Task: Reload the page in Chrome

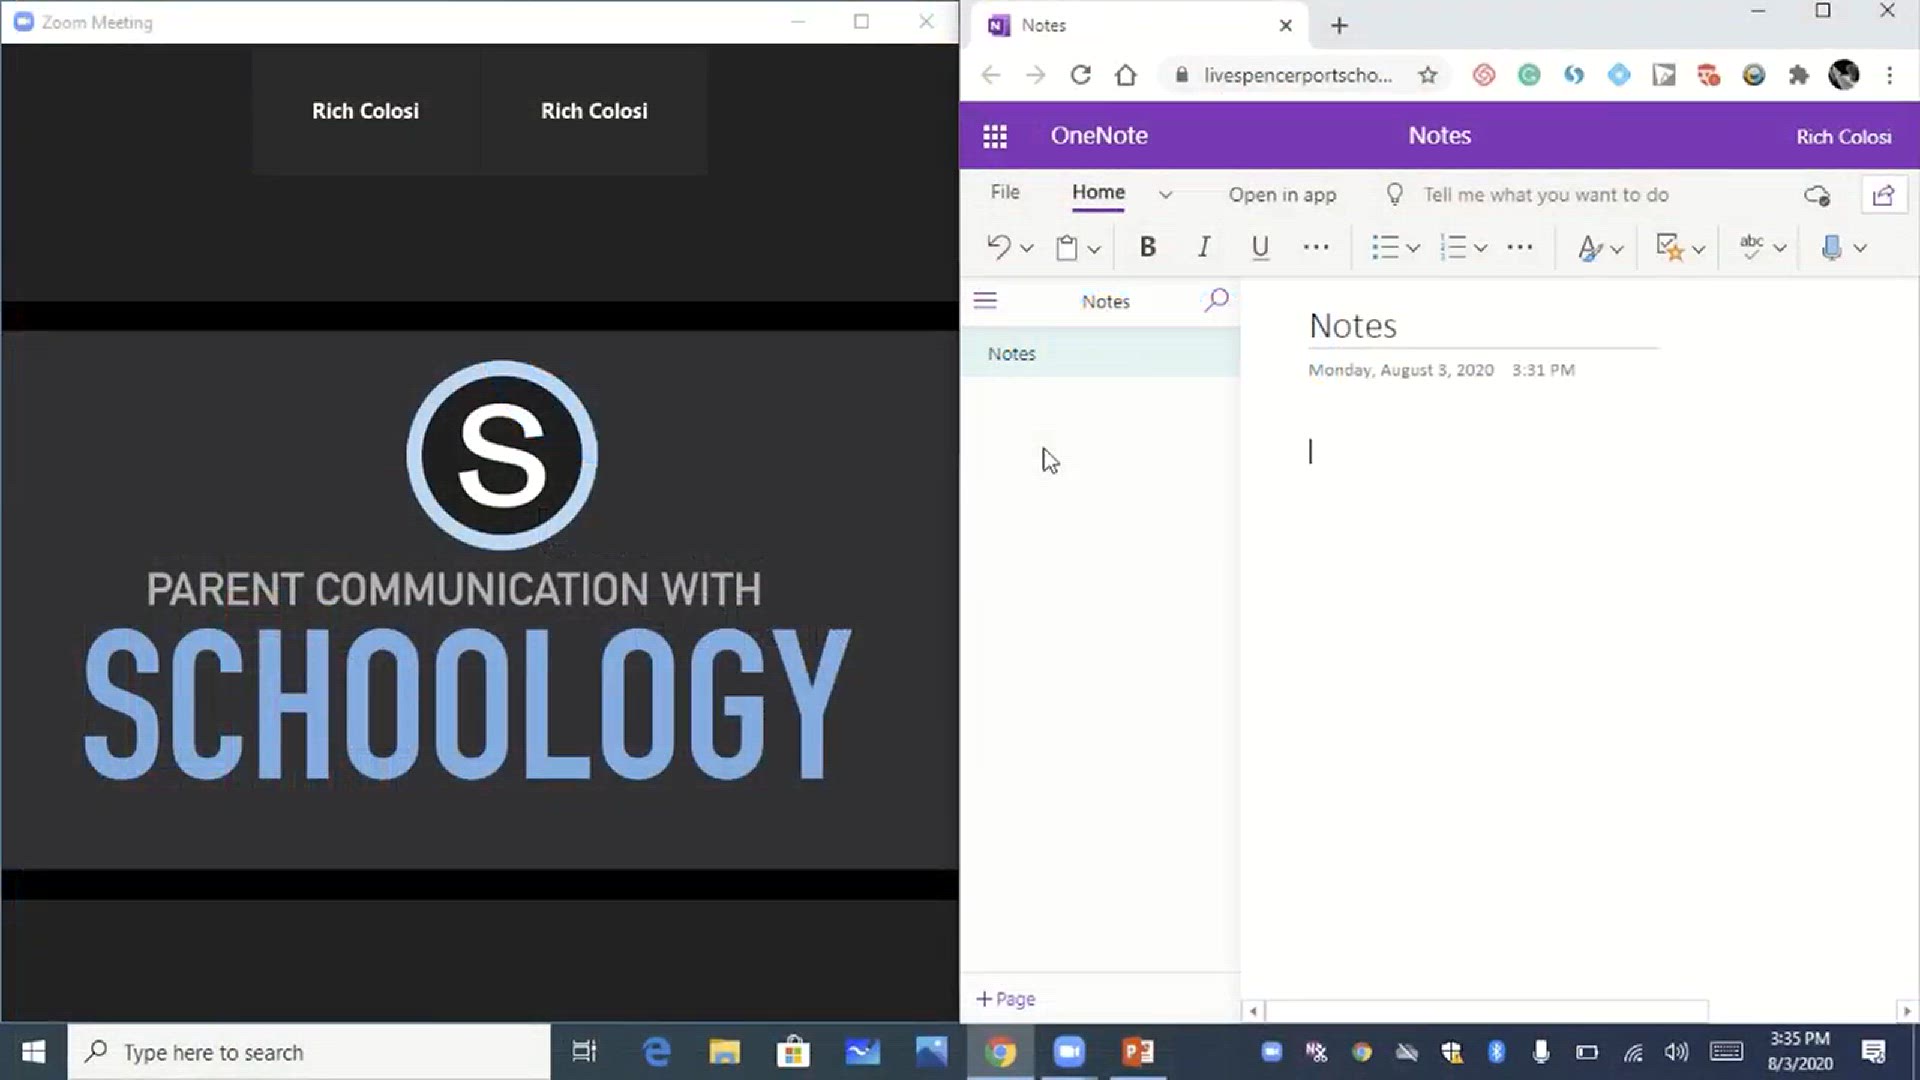Action: [x=1080, y=75]
